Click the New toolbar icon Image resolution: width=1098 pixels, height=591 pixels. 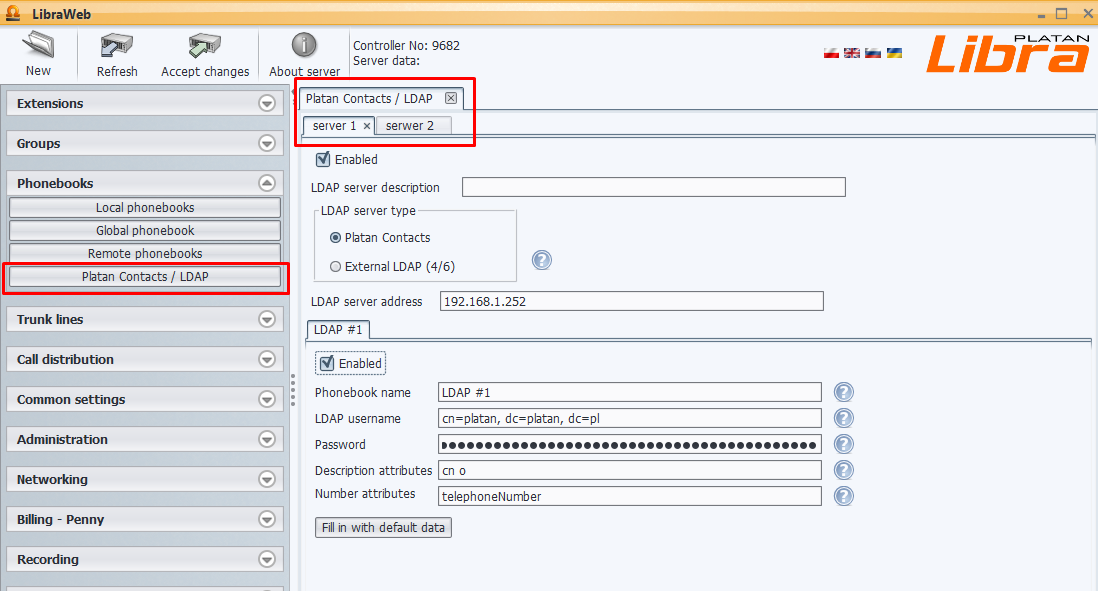39,46
